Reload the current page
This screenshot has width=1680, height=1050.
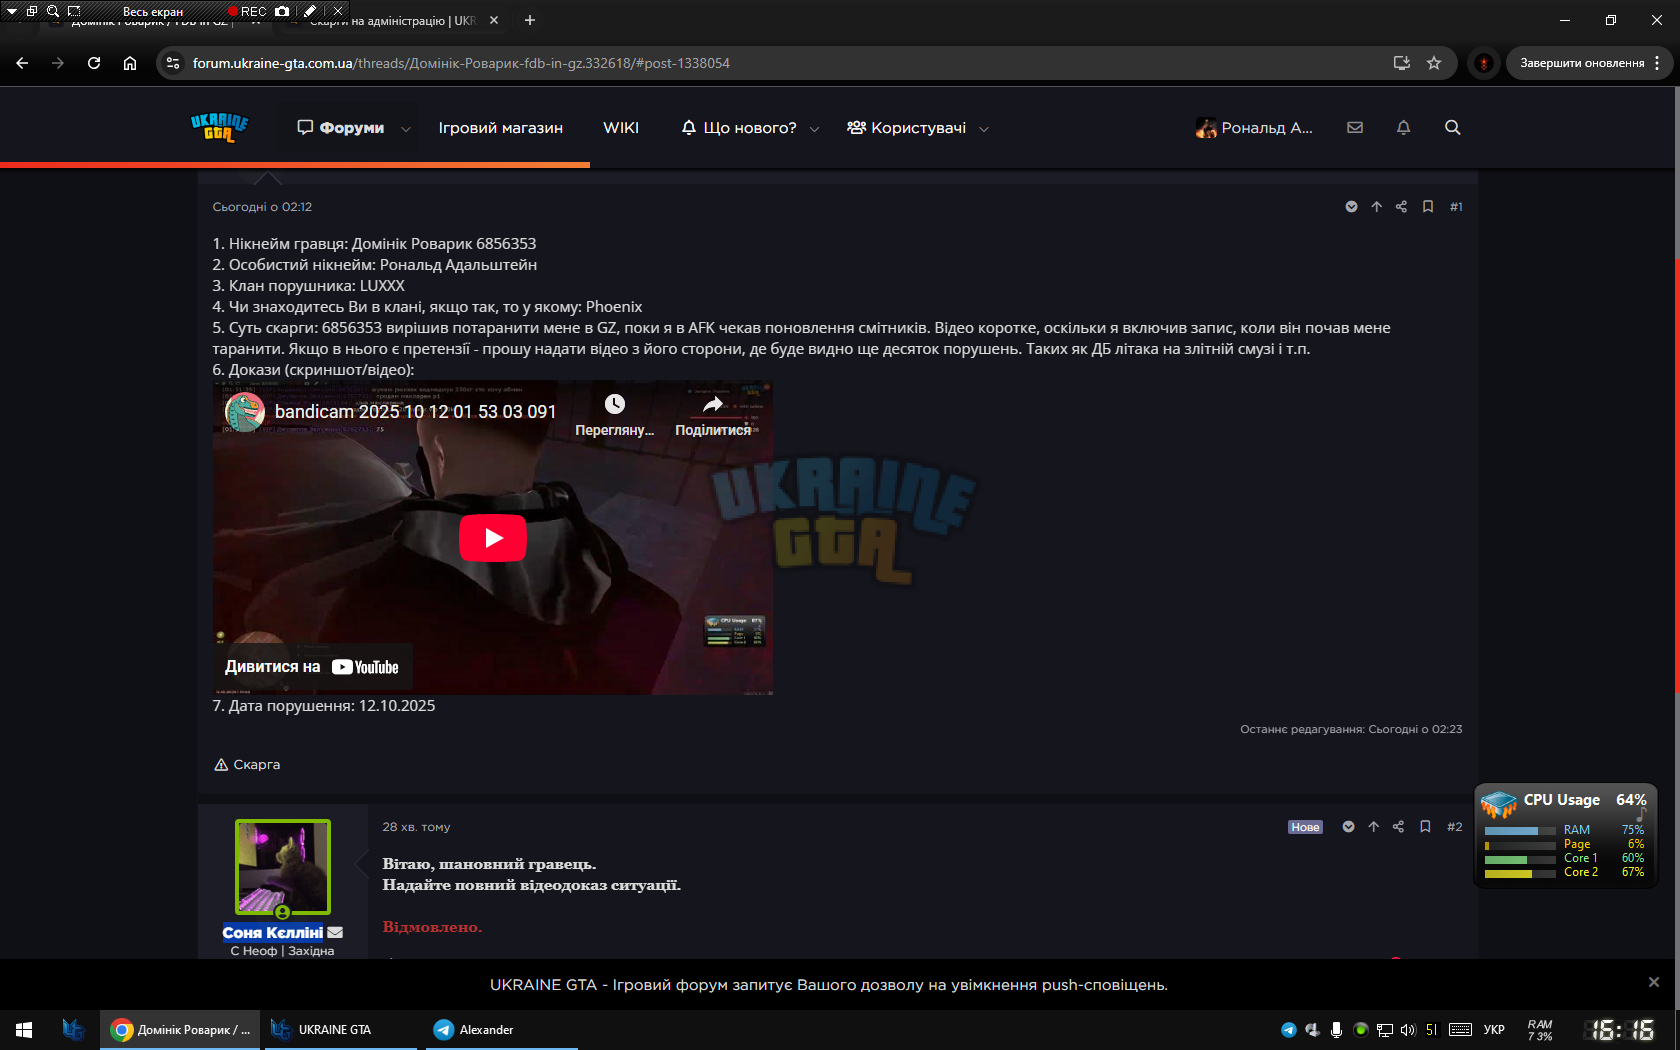point(94,63)
